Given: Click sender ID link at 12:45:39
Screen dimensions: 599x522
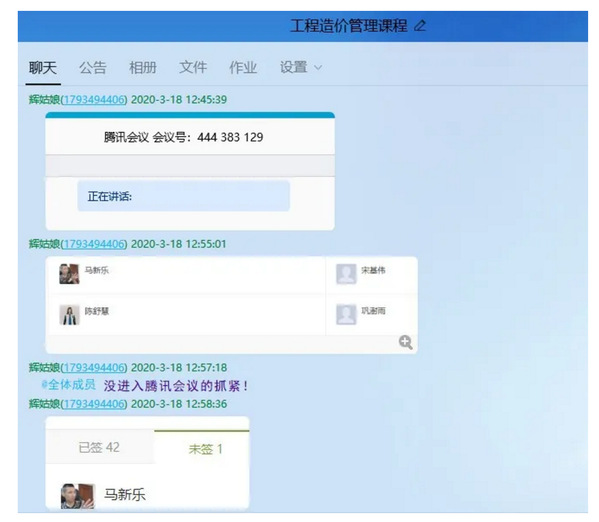Looking at the screenshot, I should coord(94,99).
